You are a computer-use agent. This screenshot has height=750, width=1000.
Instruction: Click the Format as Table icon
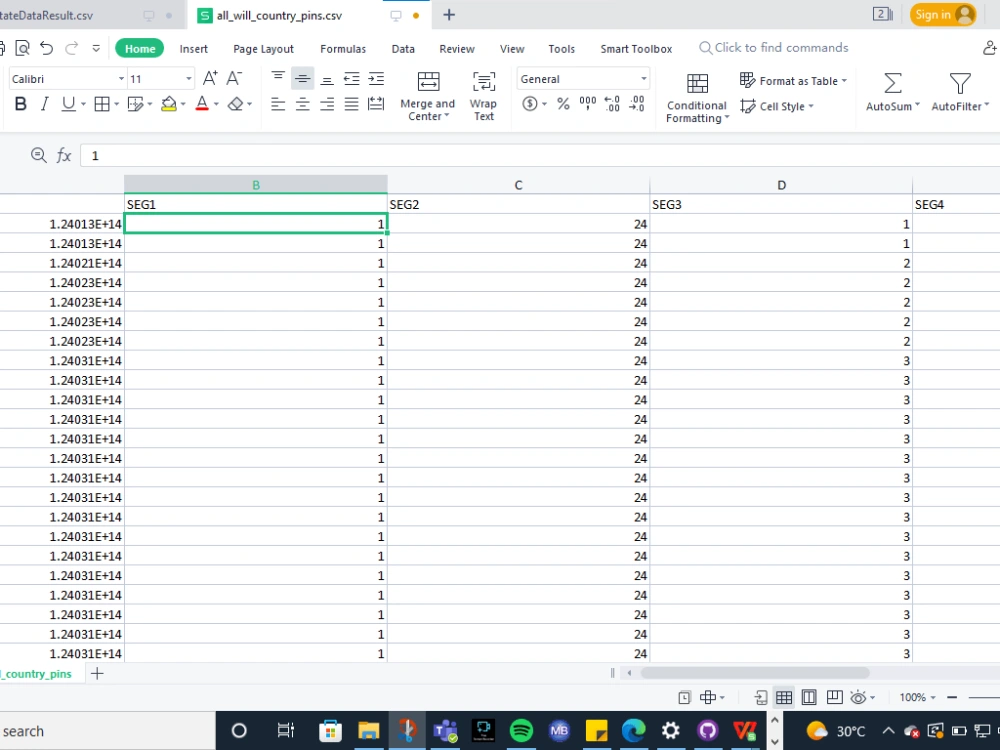(748, 80)
